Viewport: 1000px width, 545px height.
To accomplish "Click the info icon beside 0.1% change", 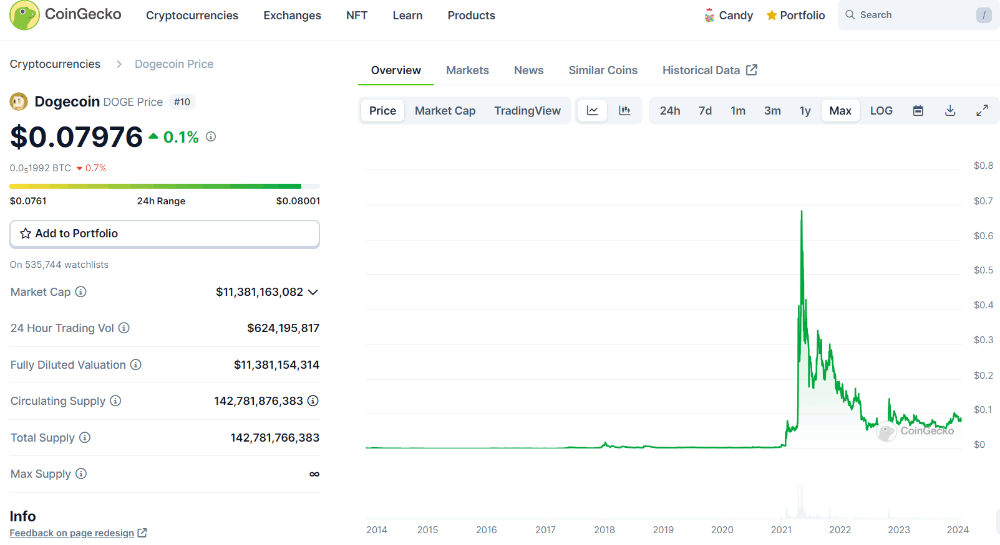I will [211, 136].
